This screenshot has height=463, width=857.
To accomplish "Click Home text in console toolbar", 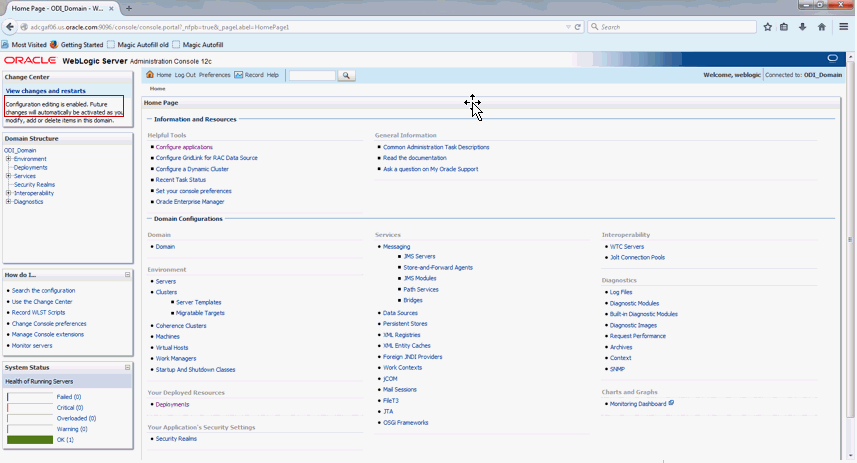I will click(164, 75).
